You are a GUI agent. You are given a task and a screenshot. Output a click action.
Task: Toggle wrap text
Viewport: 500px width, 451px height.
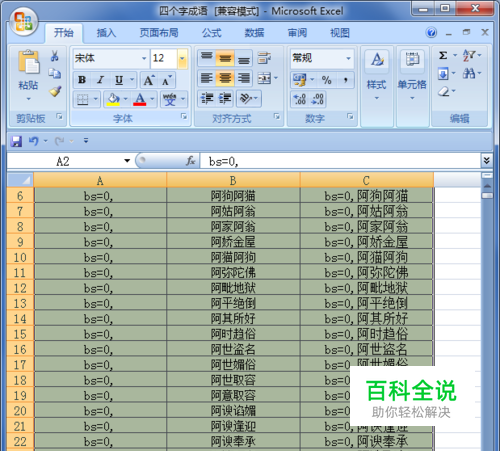pyautogui.click(x=265, y=58)
